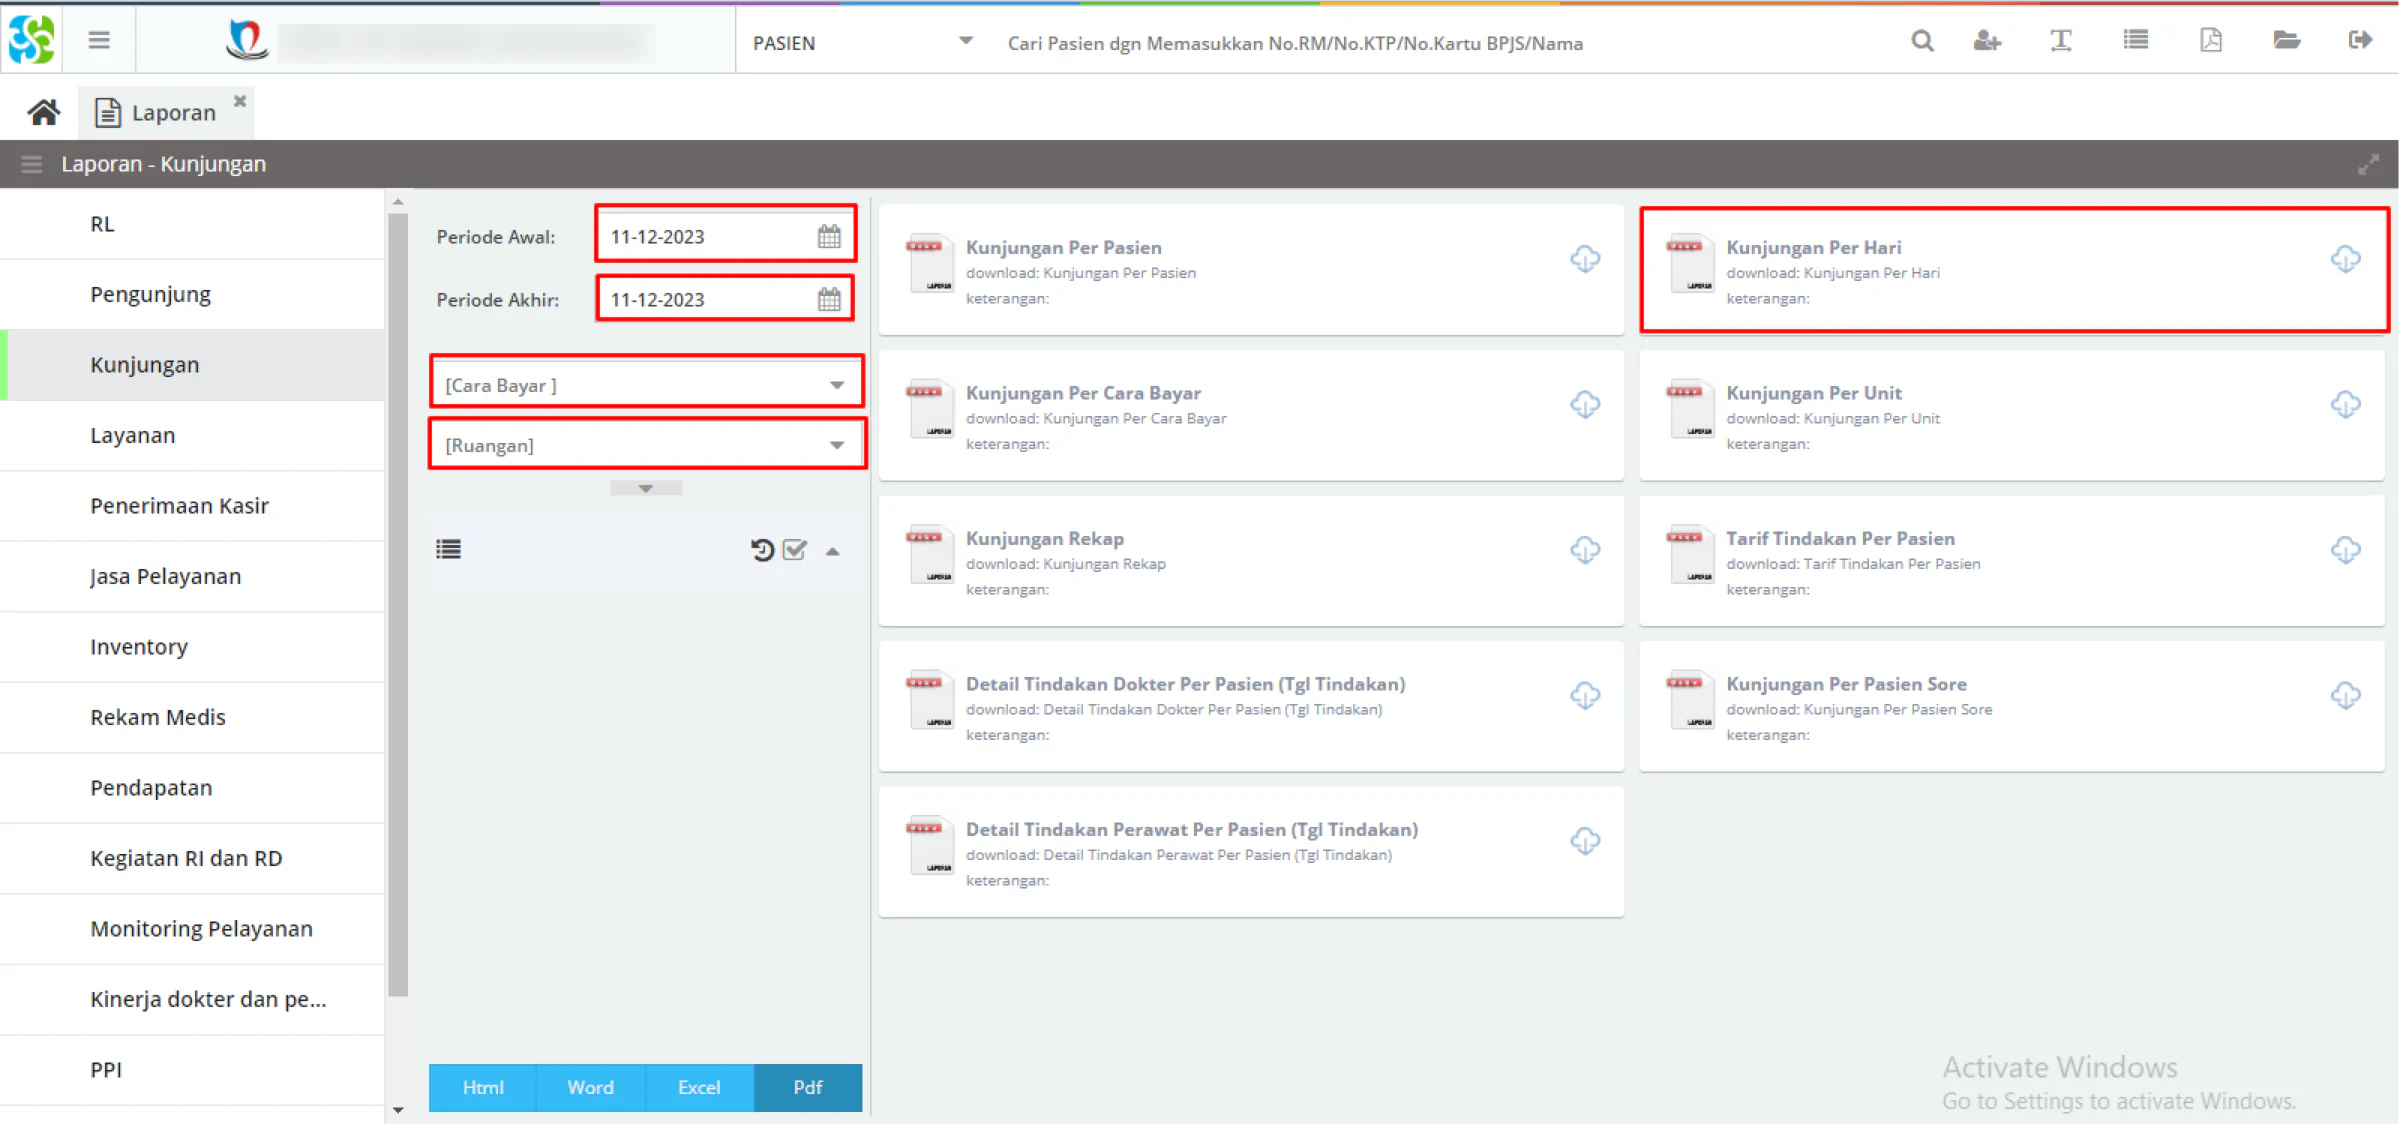This screenshot has height=1127, width=2399.
Task: Open the Periode Akhir calendar picker
Action: click(x=829, y=300)
